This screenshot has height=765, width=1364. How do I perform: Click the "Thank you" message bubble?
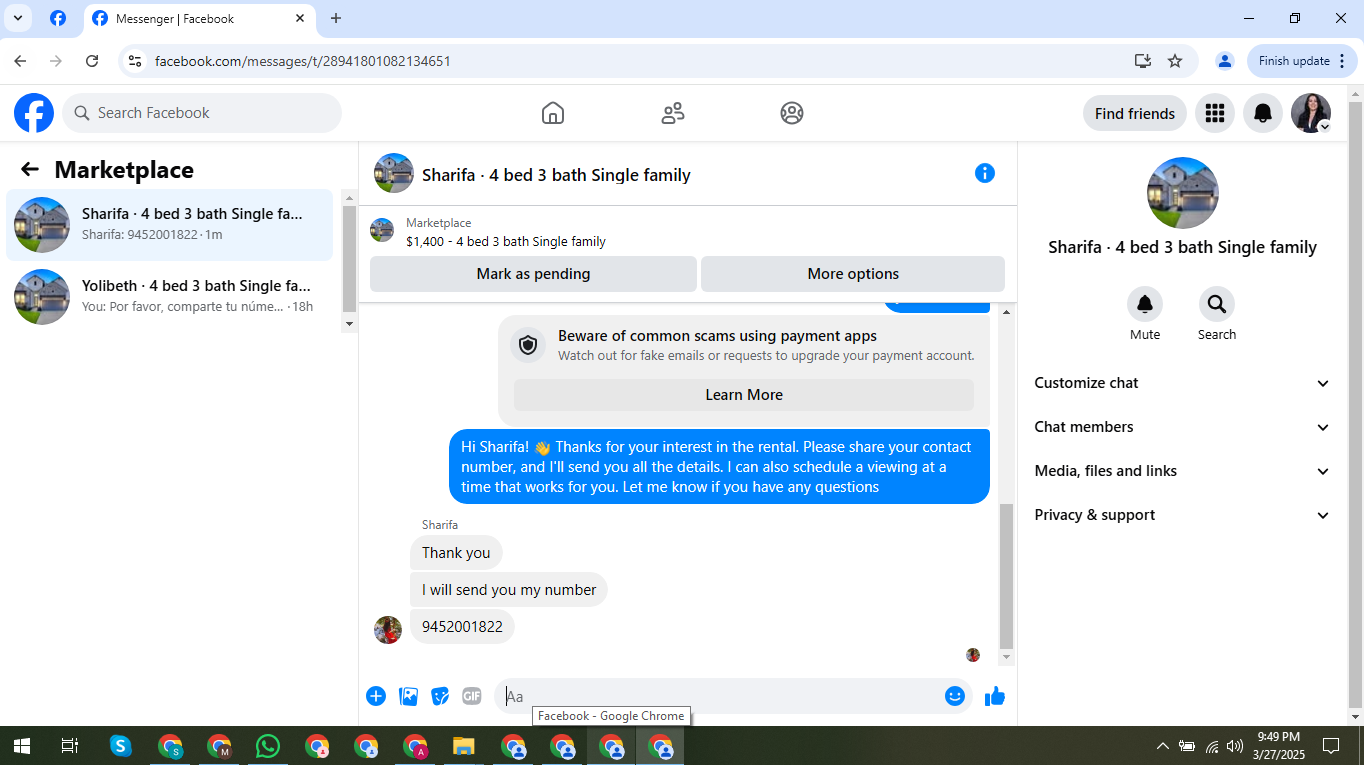click(x=456, y=553)
